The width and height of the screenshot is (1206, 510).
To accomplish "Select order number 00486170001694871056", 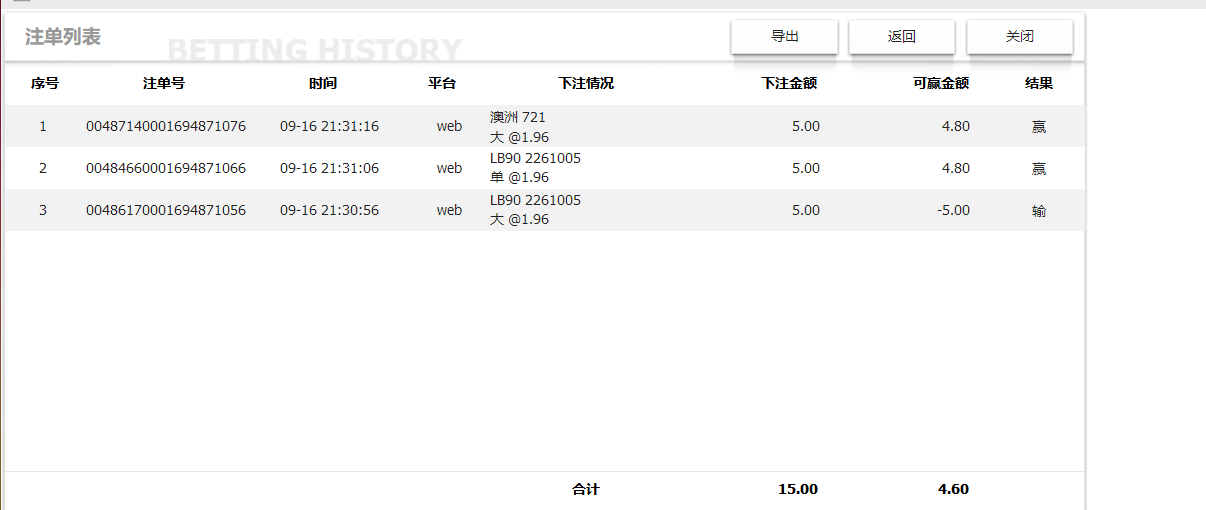I will pyautogui.click(x=166, y=211).
